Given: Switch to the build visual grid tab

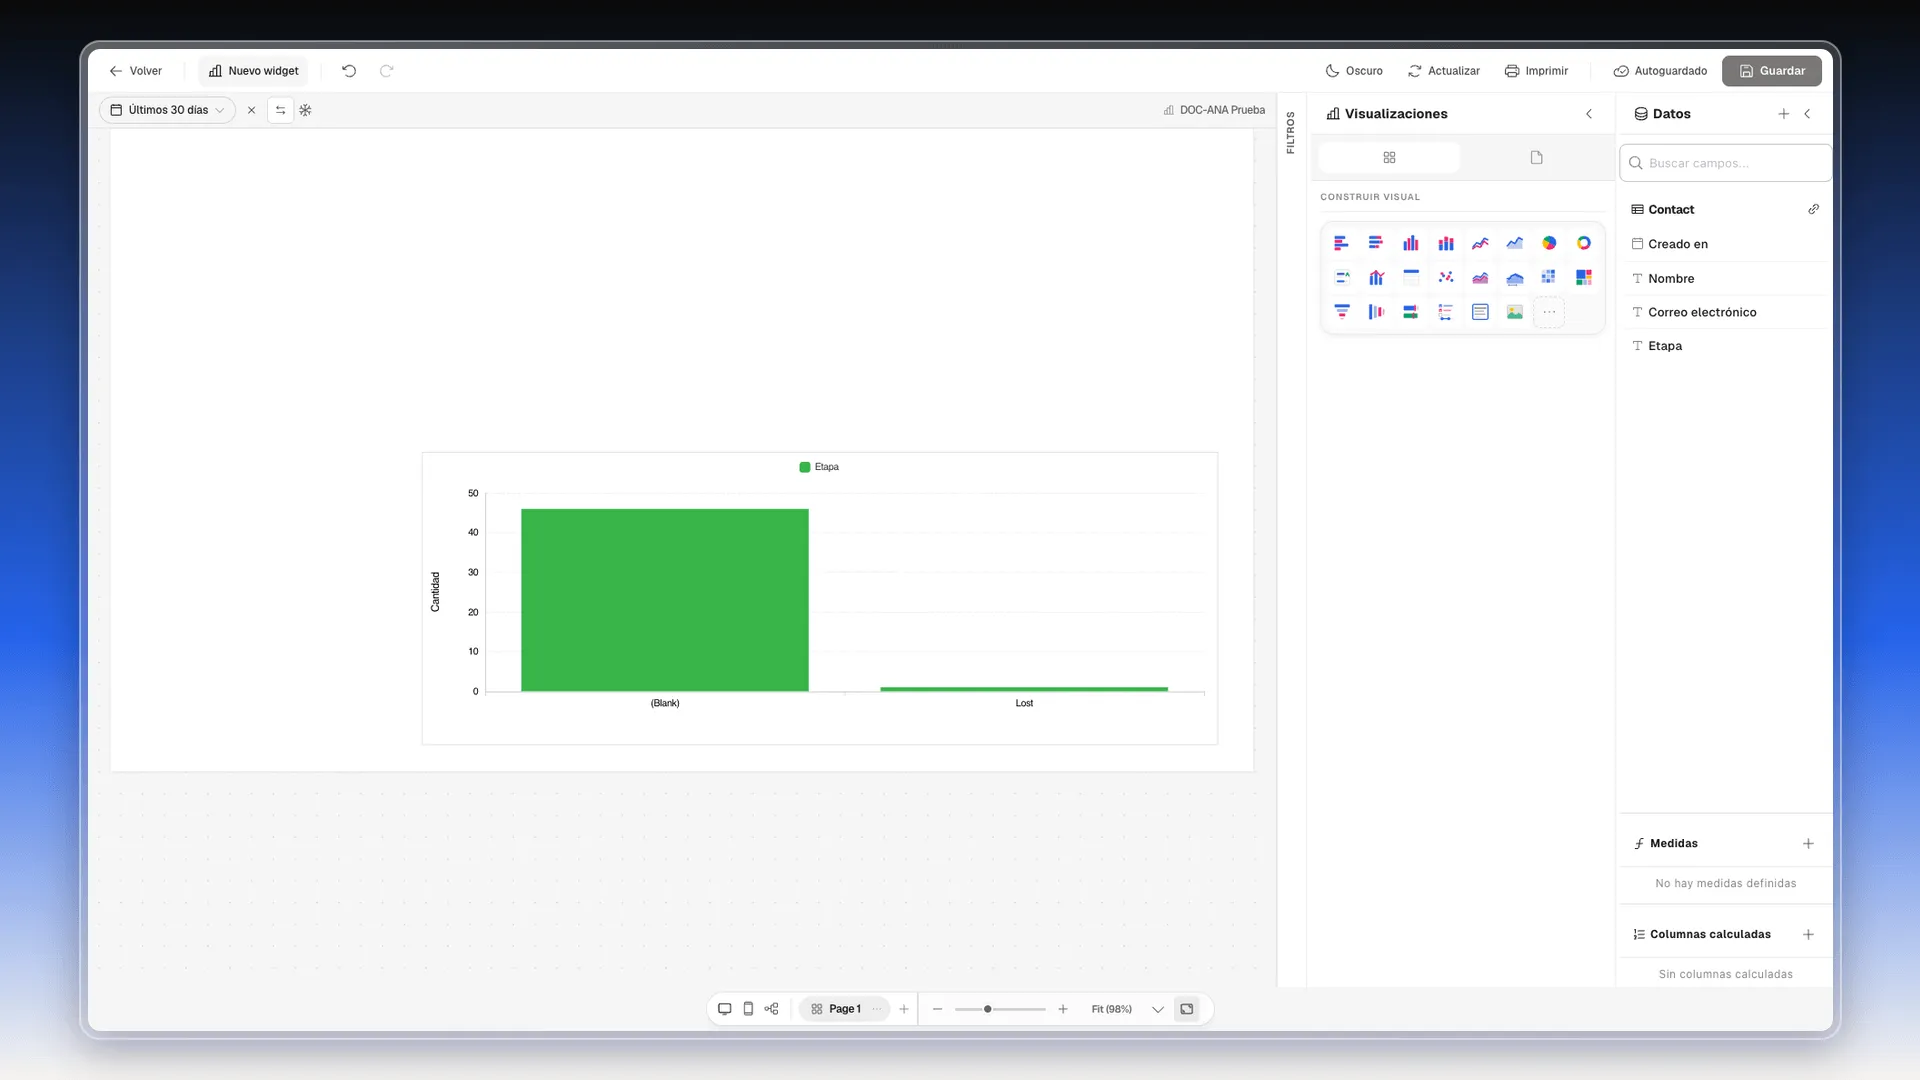Looking at the screenshot, I should 1389,157.
